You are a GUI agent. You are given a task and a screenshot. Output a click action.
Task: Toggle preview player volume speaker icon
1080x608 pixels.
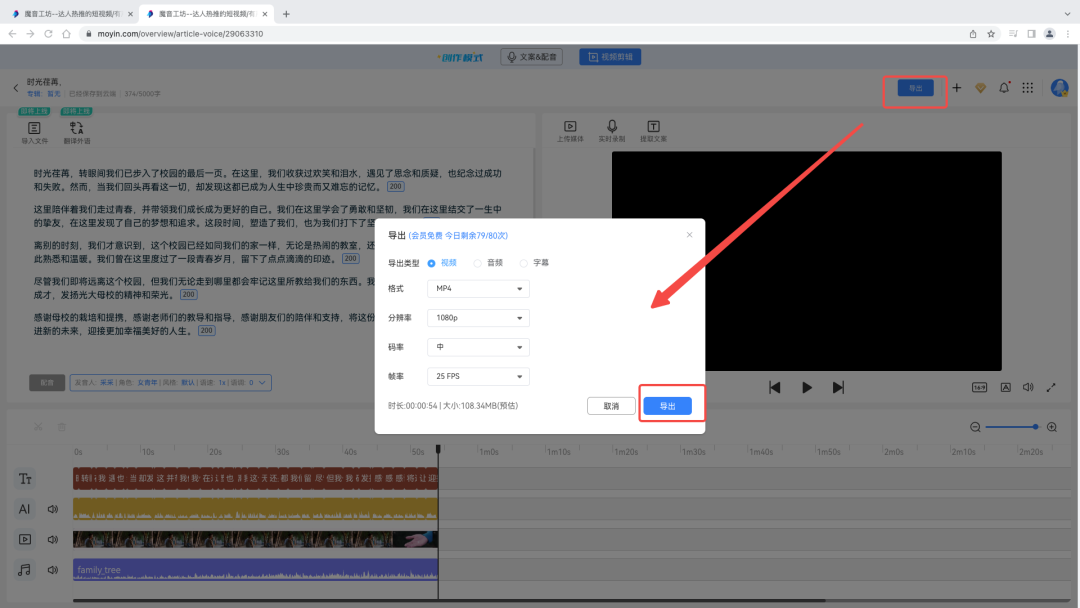[x=1028, y=388]
